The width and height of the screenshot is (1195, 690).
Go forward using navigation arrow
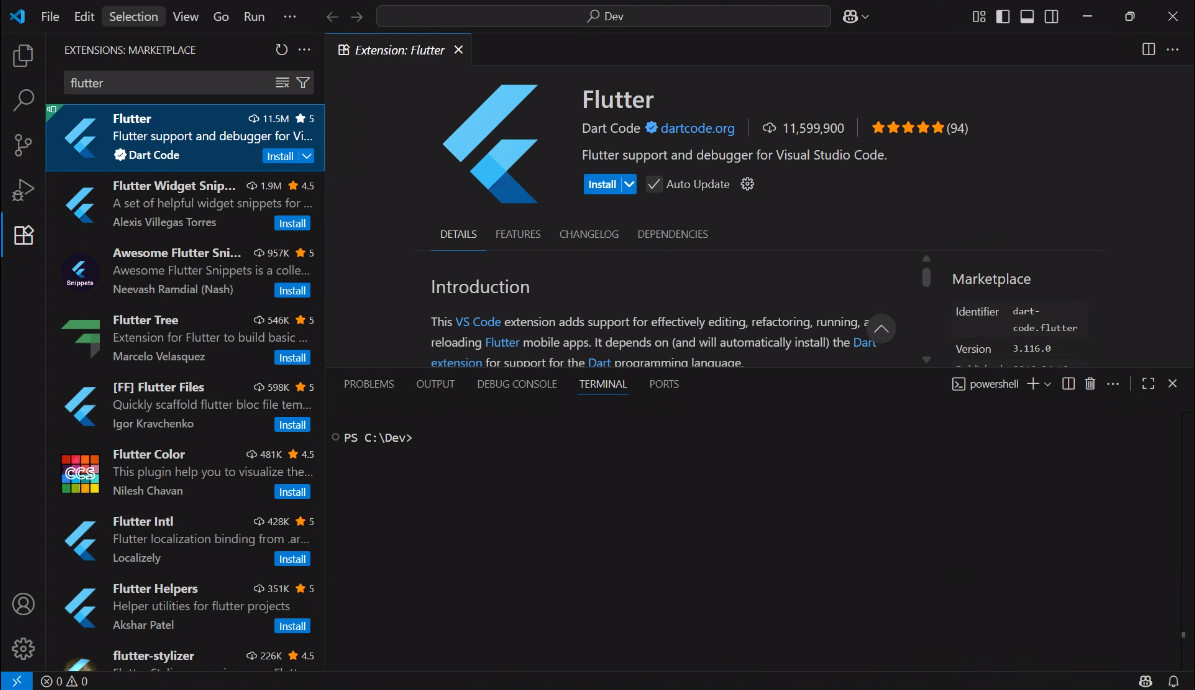[x=357, y=16]
